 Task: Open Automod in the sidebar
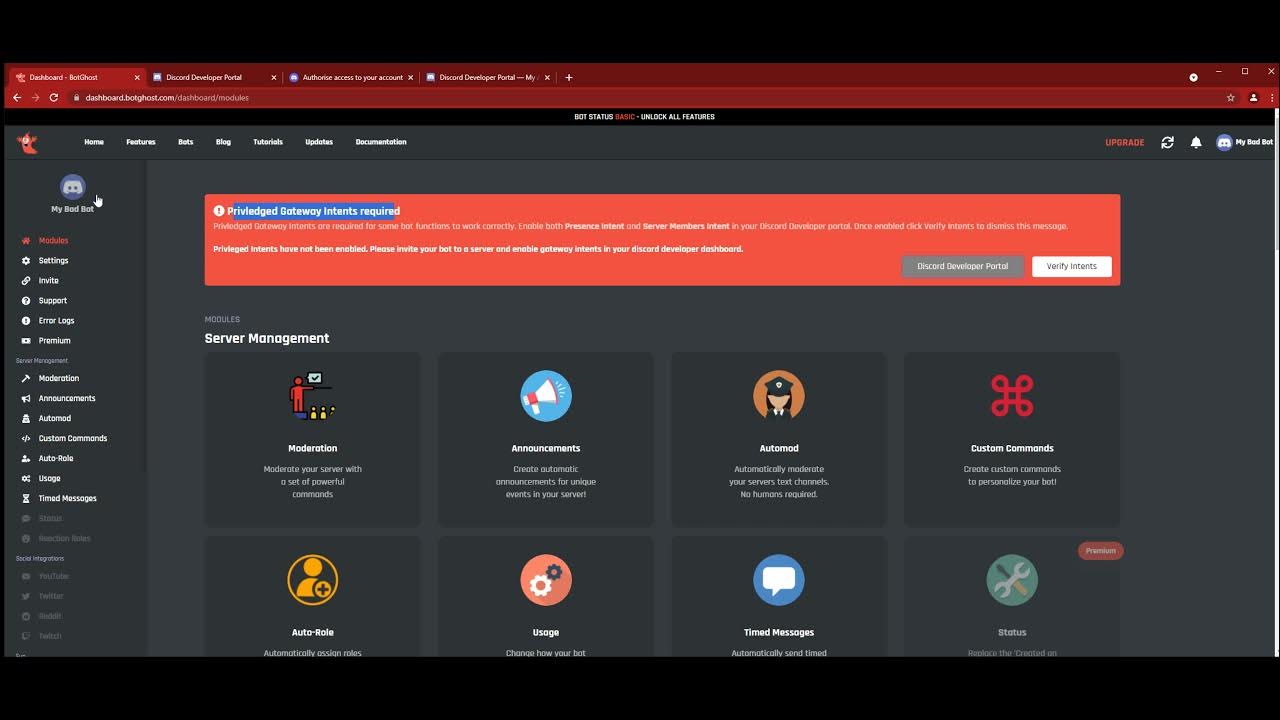point(55,418)
